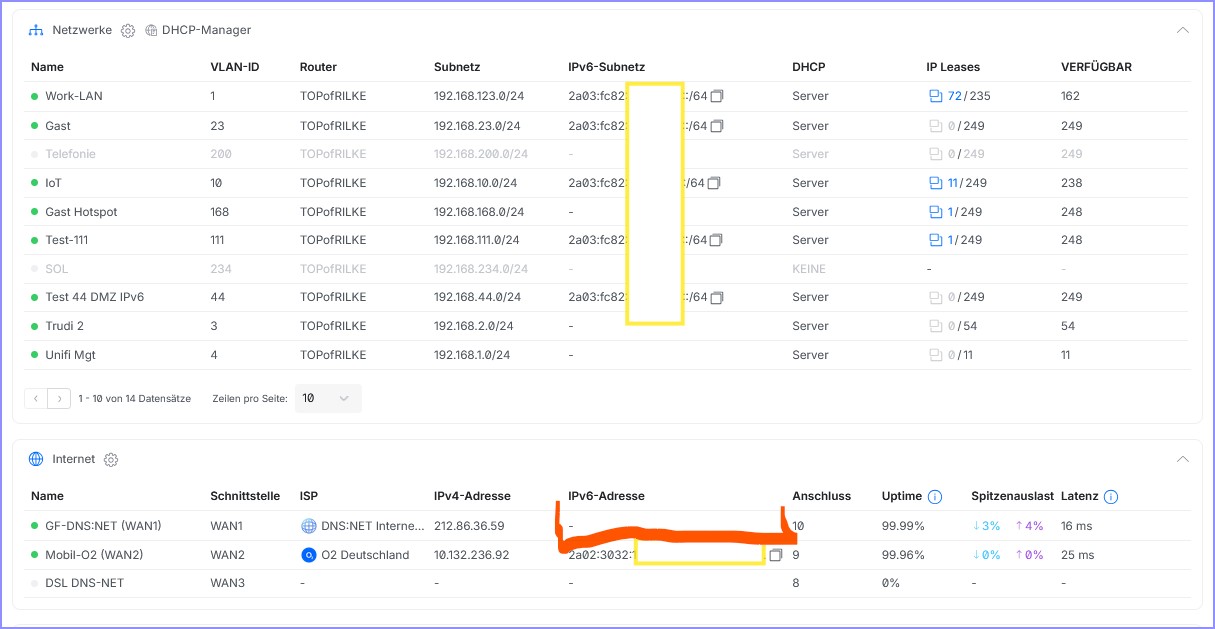Copy the Test-111 IPv6 subnet
The height and width of the screenshot is (629, 1215).
click(x=717, y=240)
